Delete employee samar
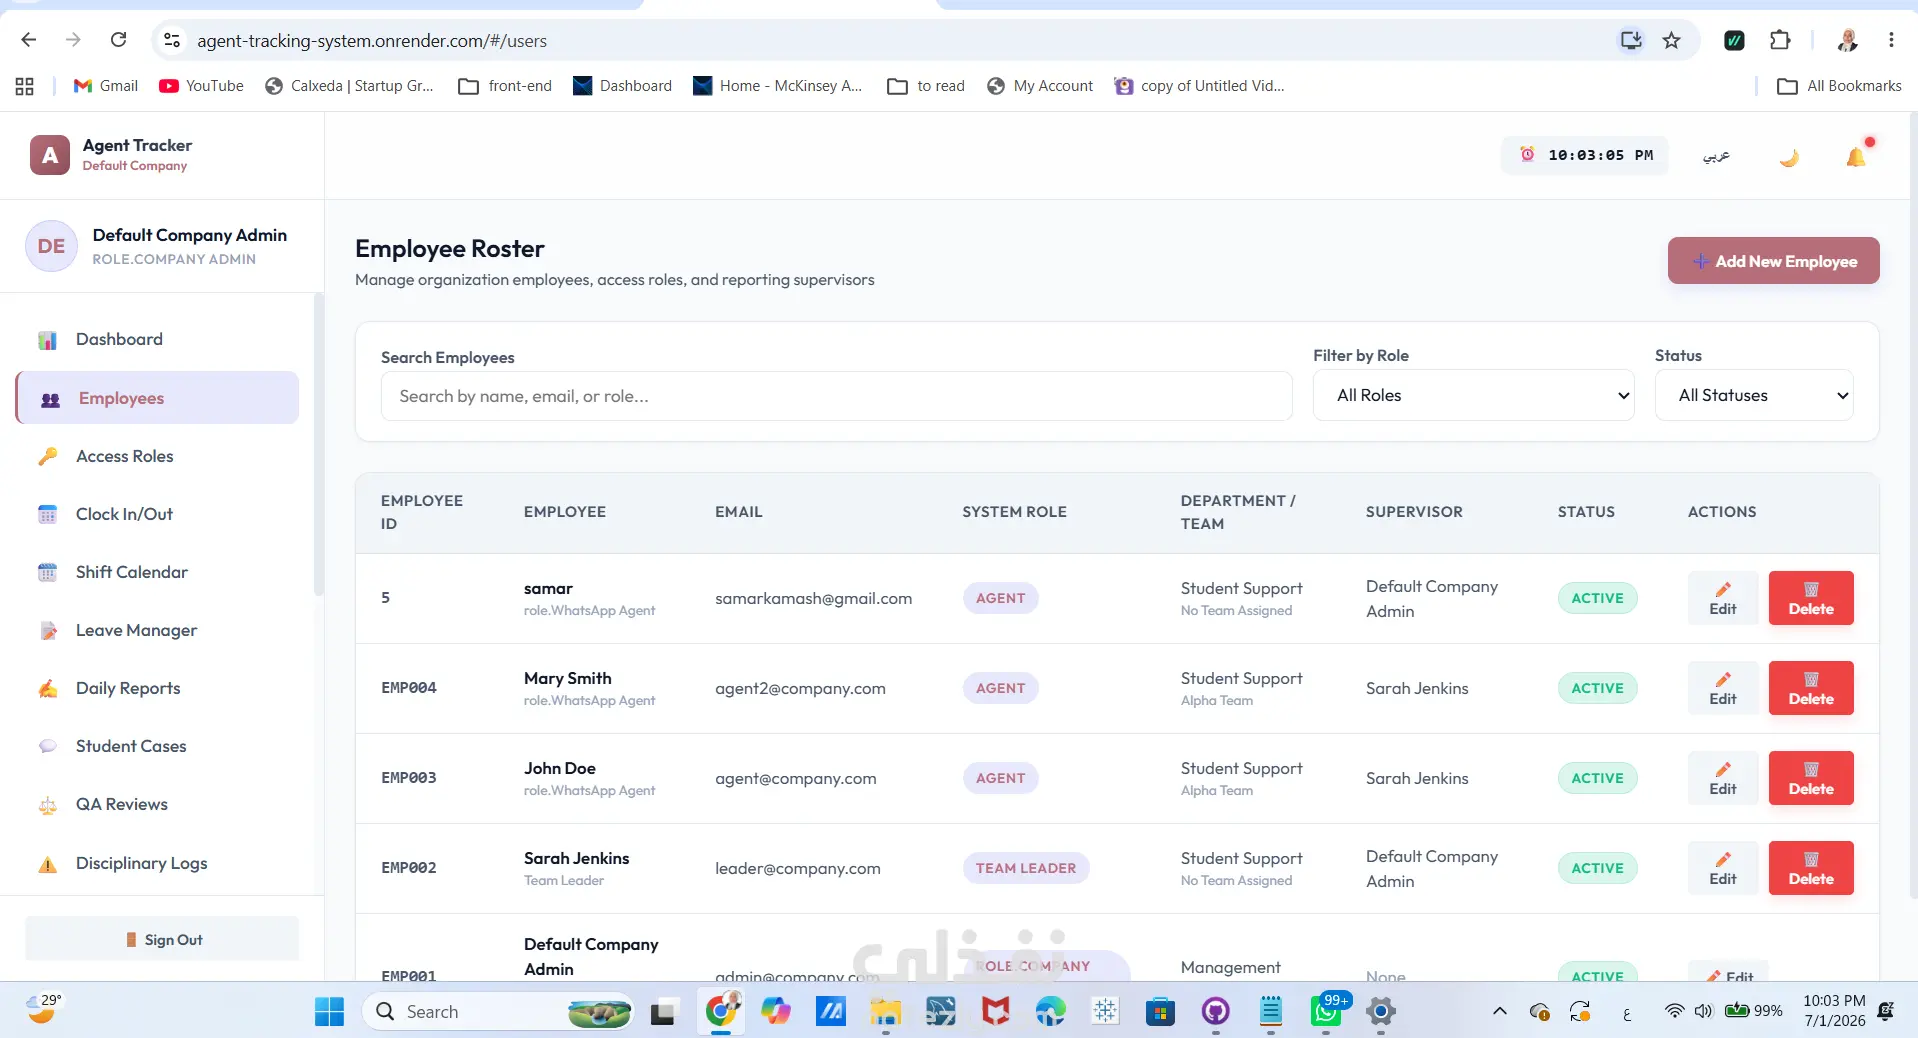1918x1038 pixels. (x=1810, y=598)
